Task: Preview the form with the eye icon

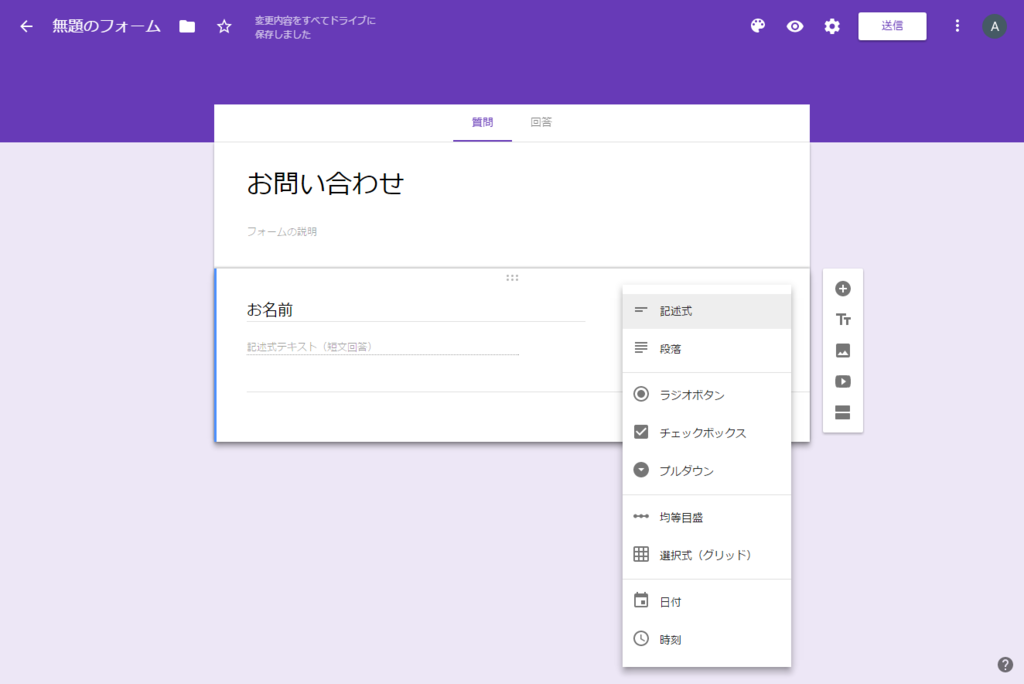Action: pos(795,26)
